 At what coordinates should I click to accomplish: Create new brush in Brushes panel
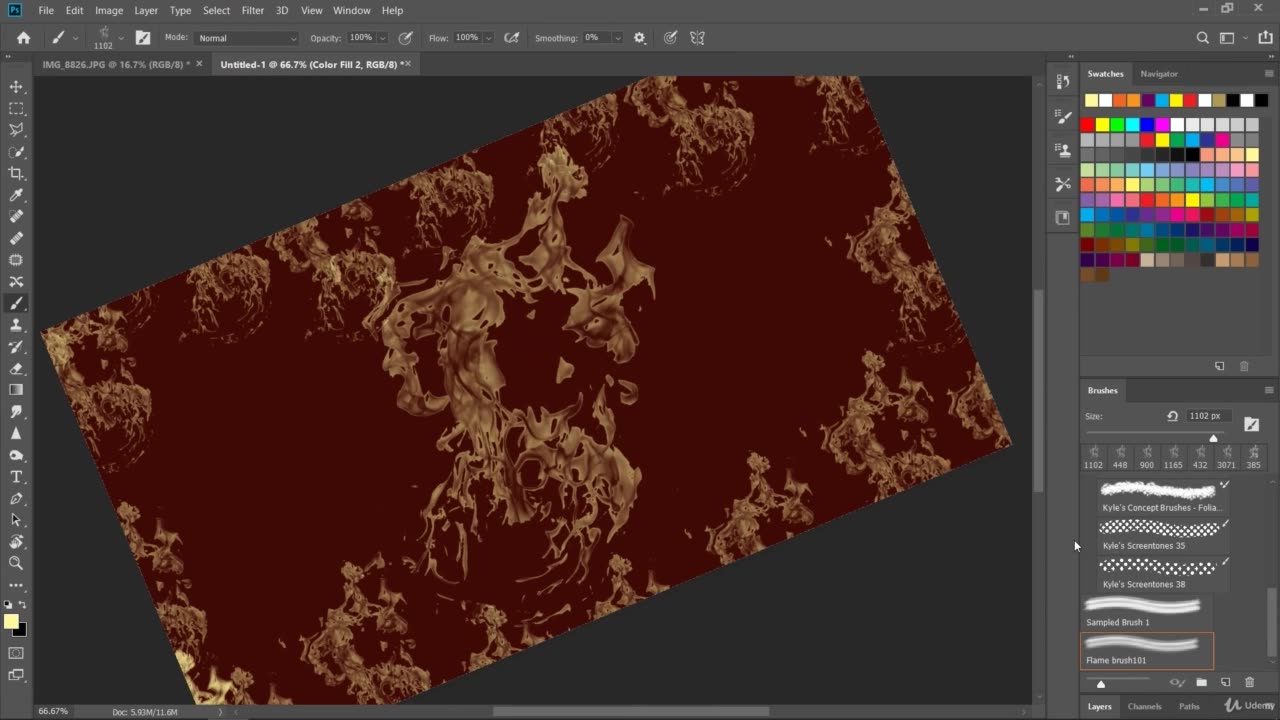[x=1225, y=682]
